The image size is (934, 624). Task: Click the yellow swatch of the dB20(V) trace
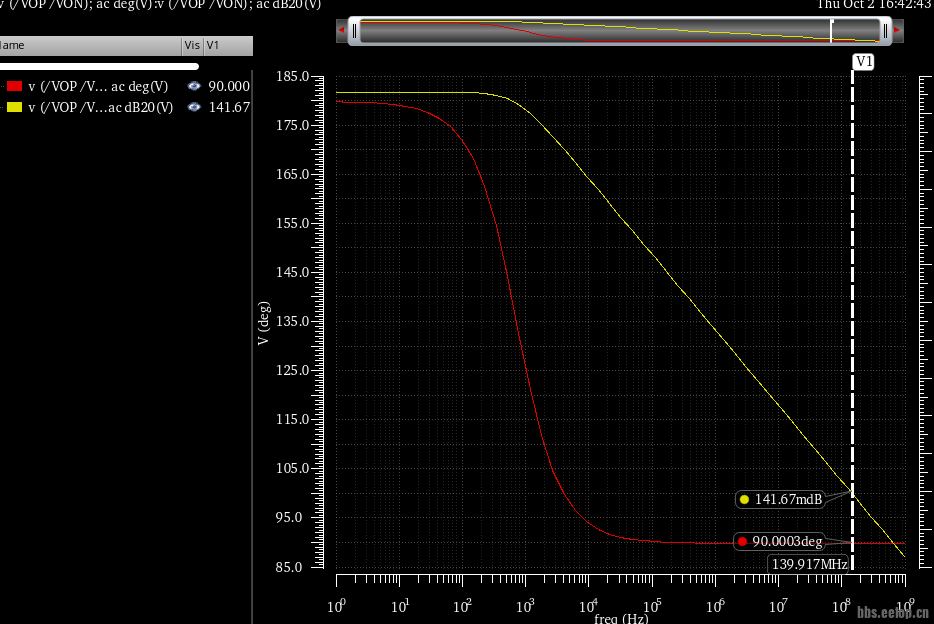(x=14, y=107)
